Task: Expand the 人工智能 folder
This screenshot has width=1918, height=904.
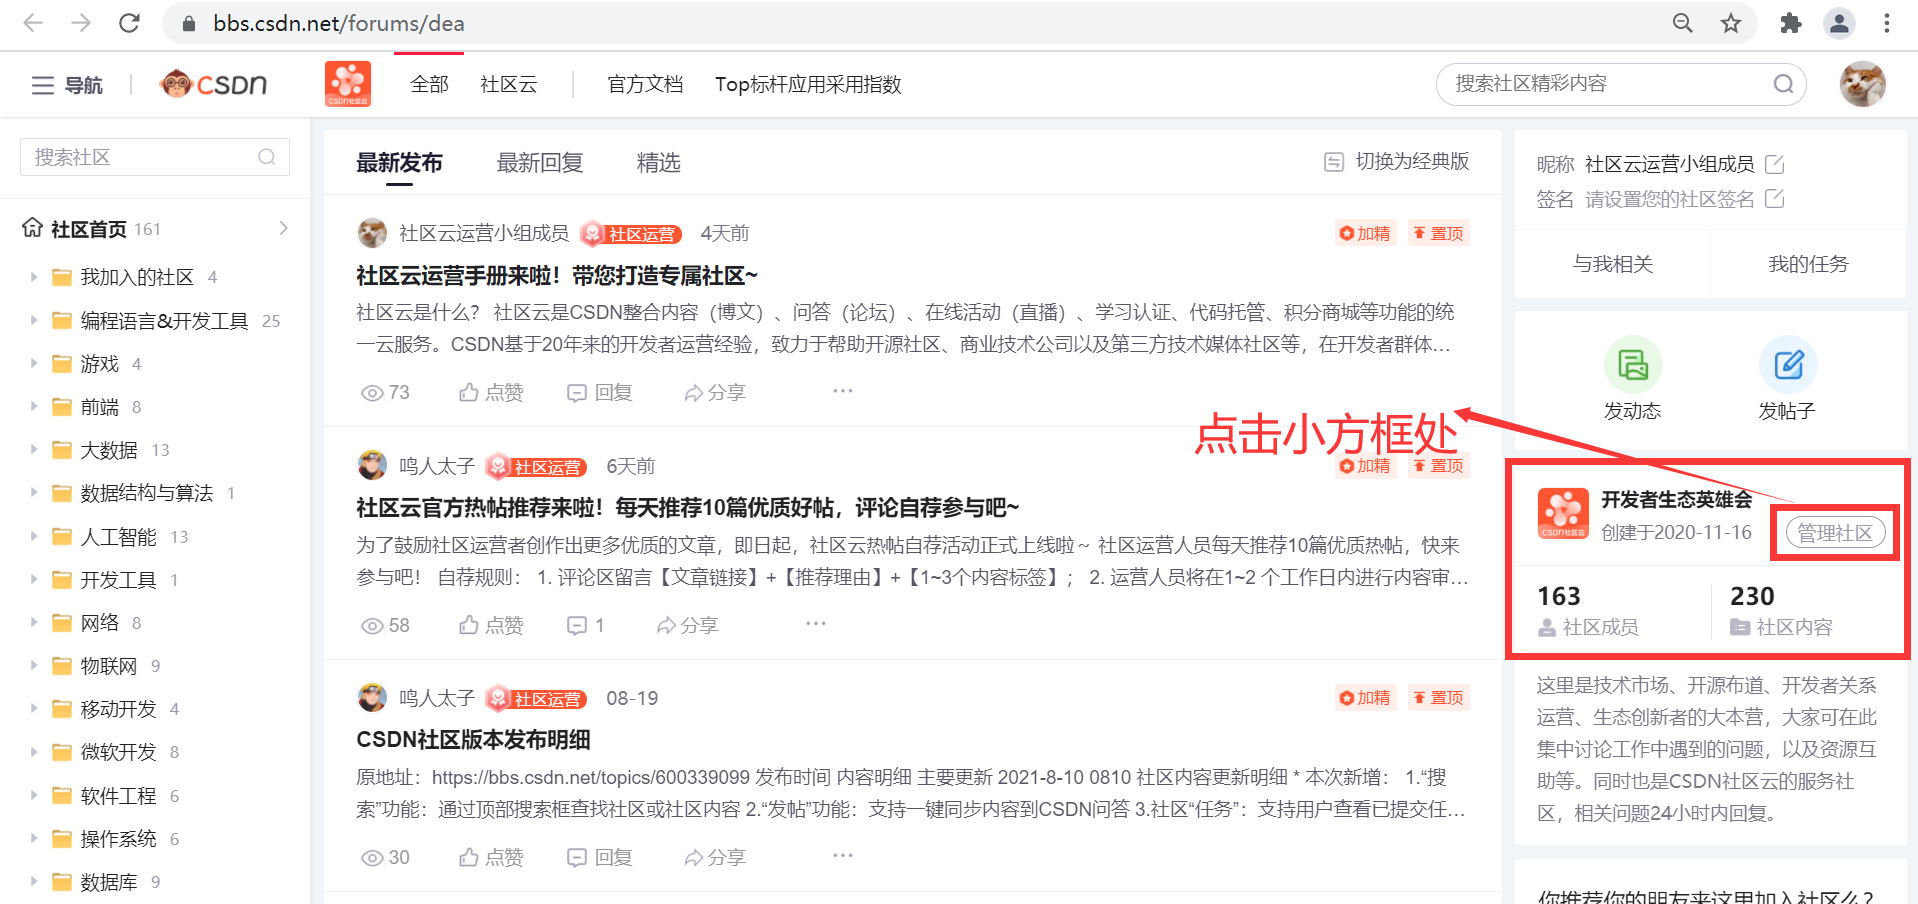Action: click(33, 536)
